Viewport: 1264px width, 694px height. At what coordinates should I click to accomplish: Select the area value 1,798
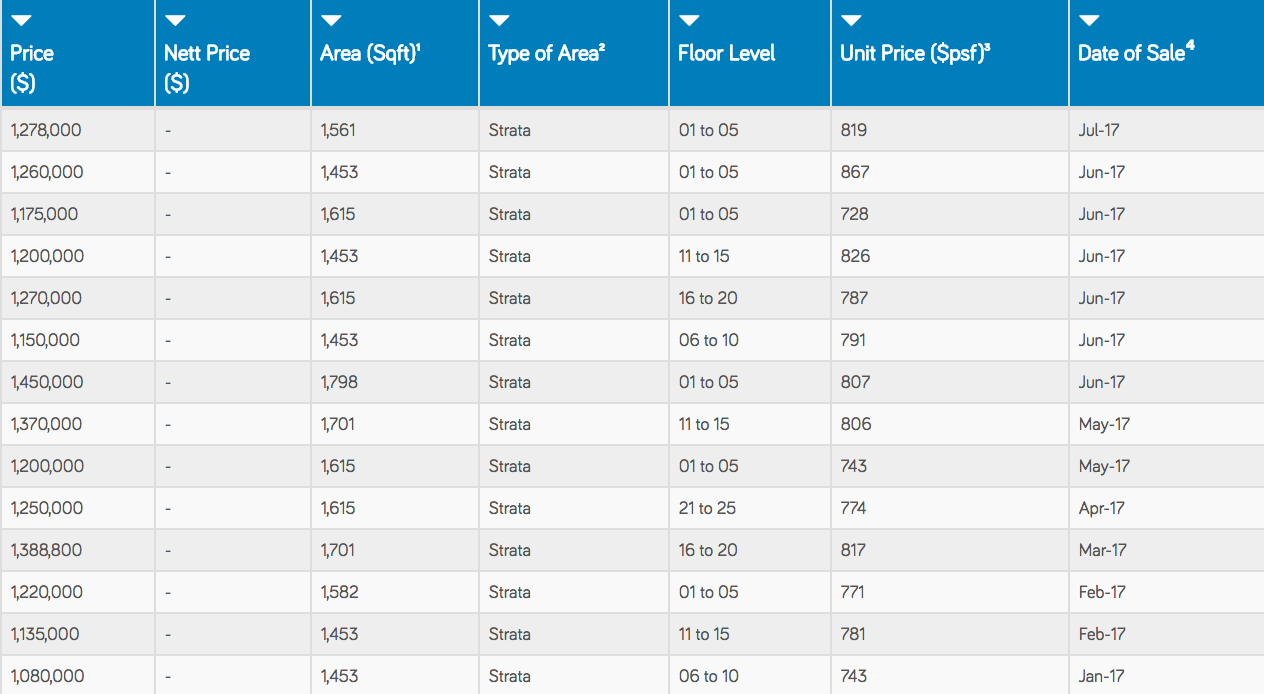(x=339, y=382)
